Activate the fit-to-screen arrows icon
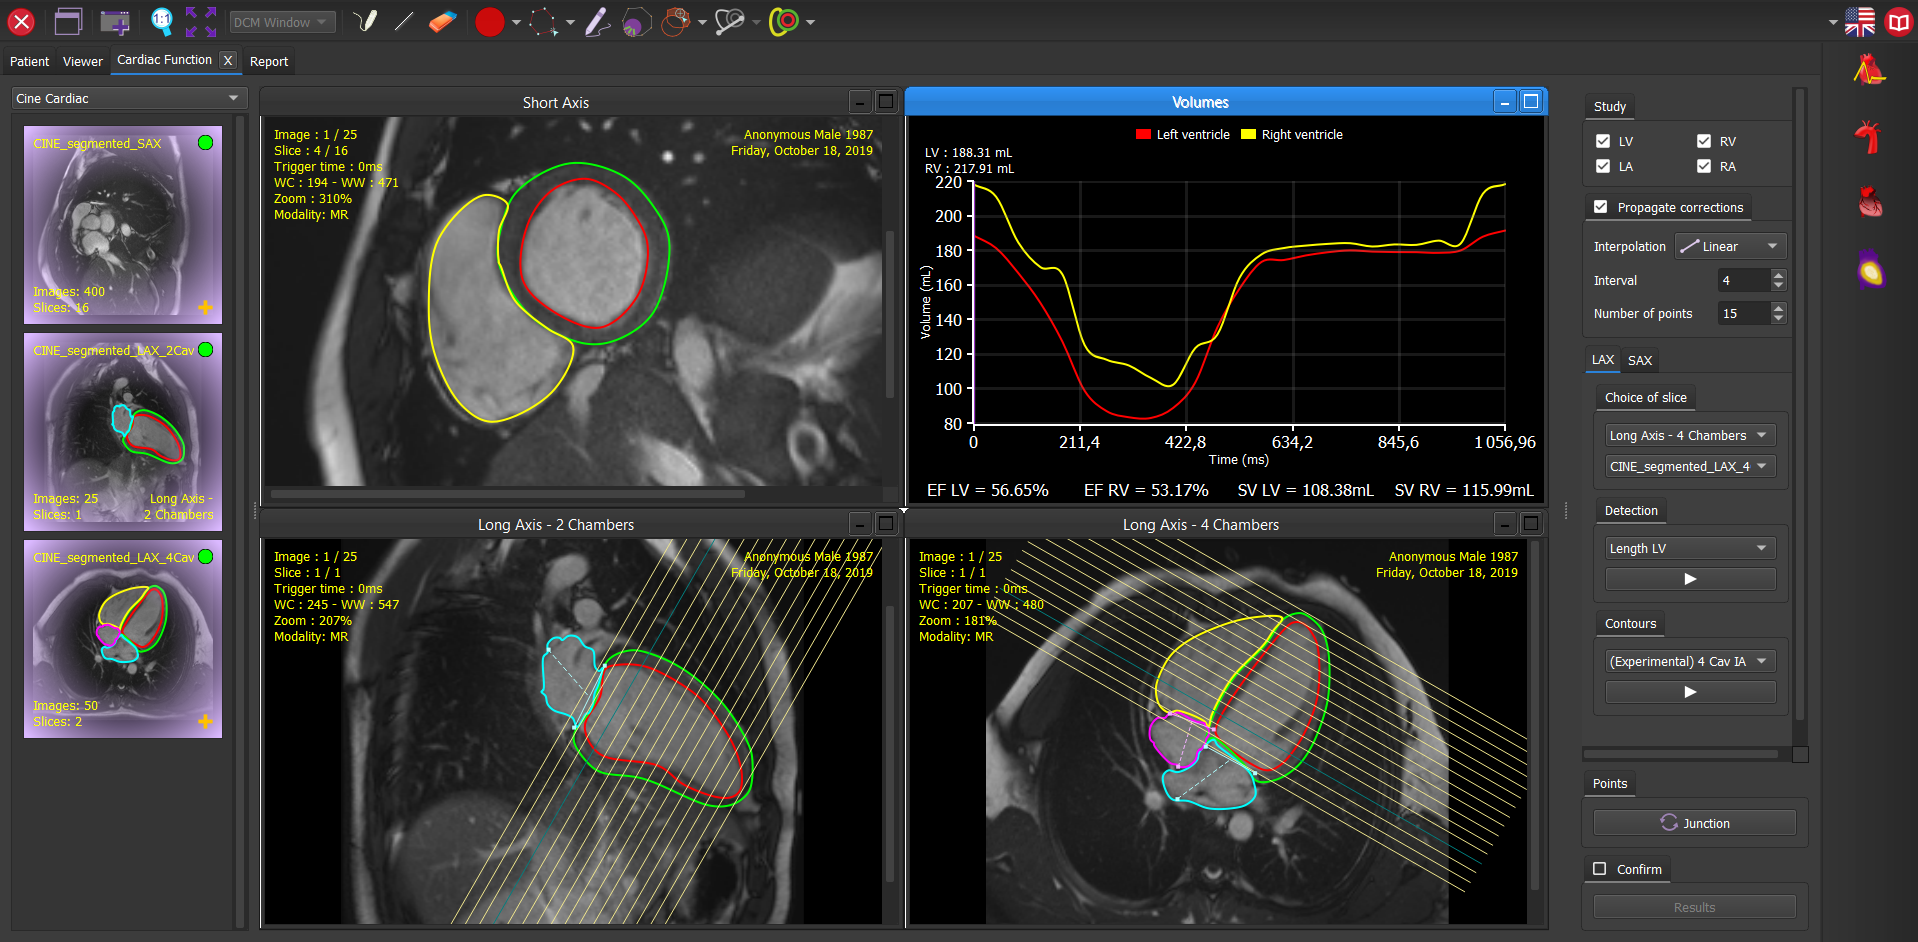Image resolution: width=1918 pixels, height=942 pixels. tap(201, 21)
